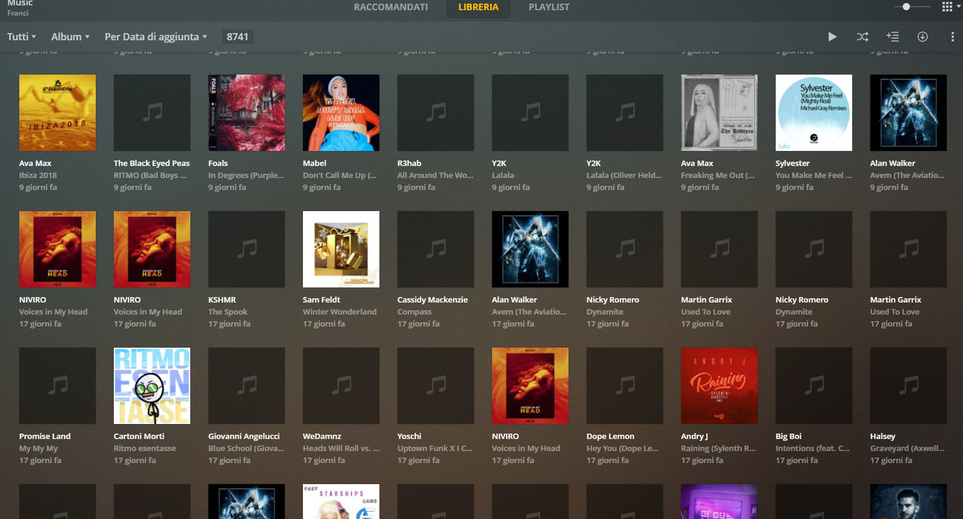The width and height of the screenshot is (963, 519).
Task: Open Halsey Graveyard album cover
Action: [x=908, y=385]
